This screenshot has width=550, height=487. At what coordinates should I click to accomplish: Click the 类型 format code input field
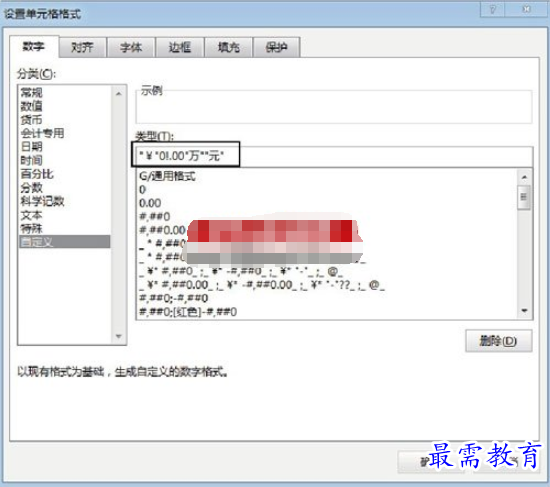click(x=334, y=156)
